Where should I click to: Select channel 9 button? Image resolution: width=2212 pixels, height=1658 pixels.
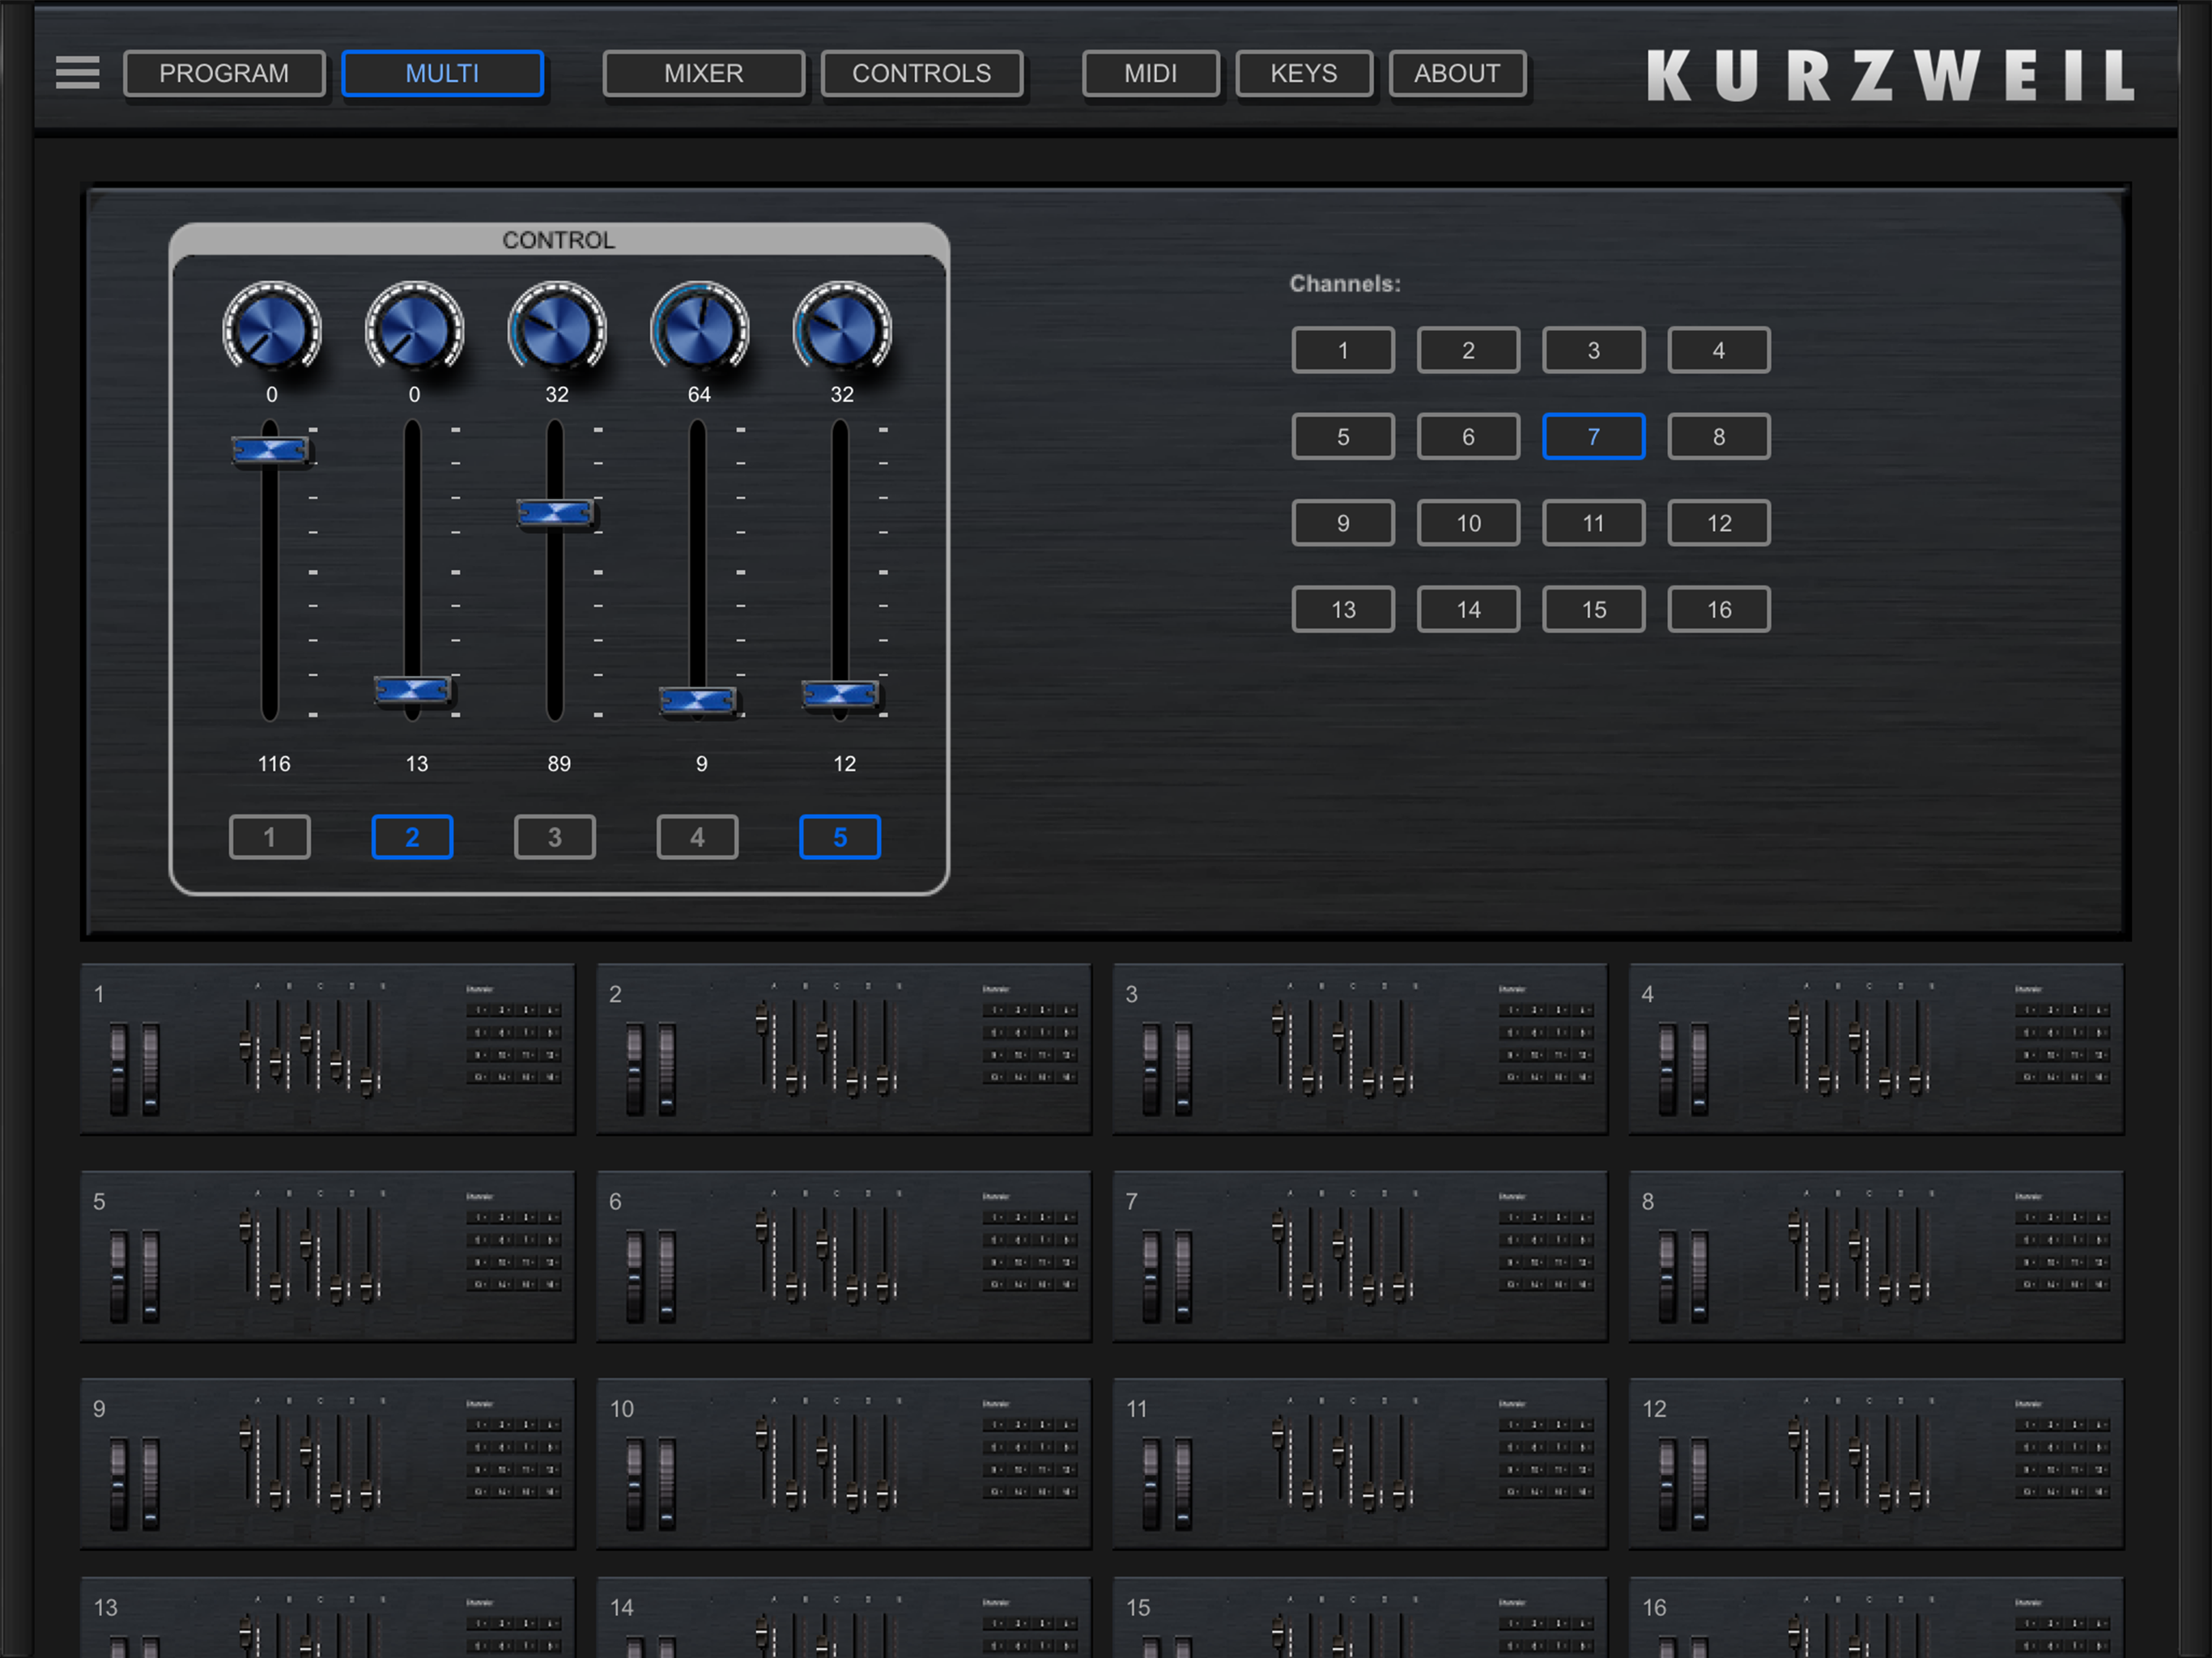[x=1343, y=523]
